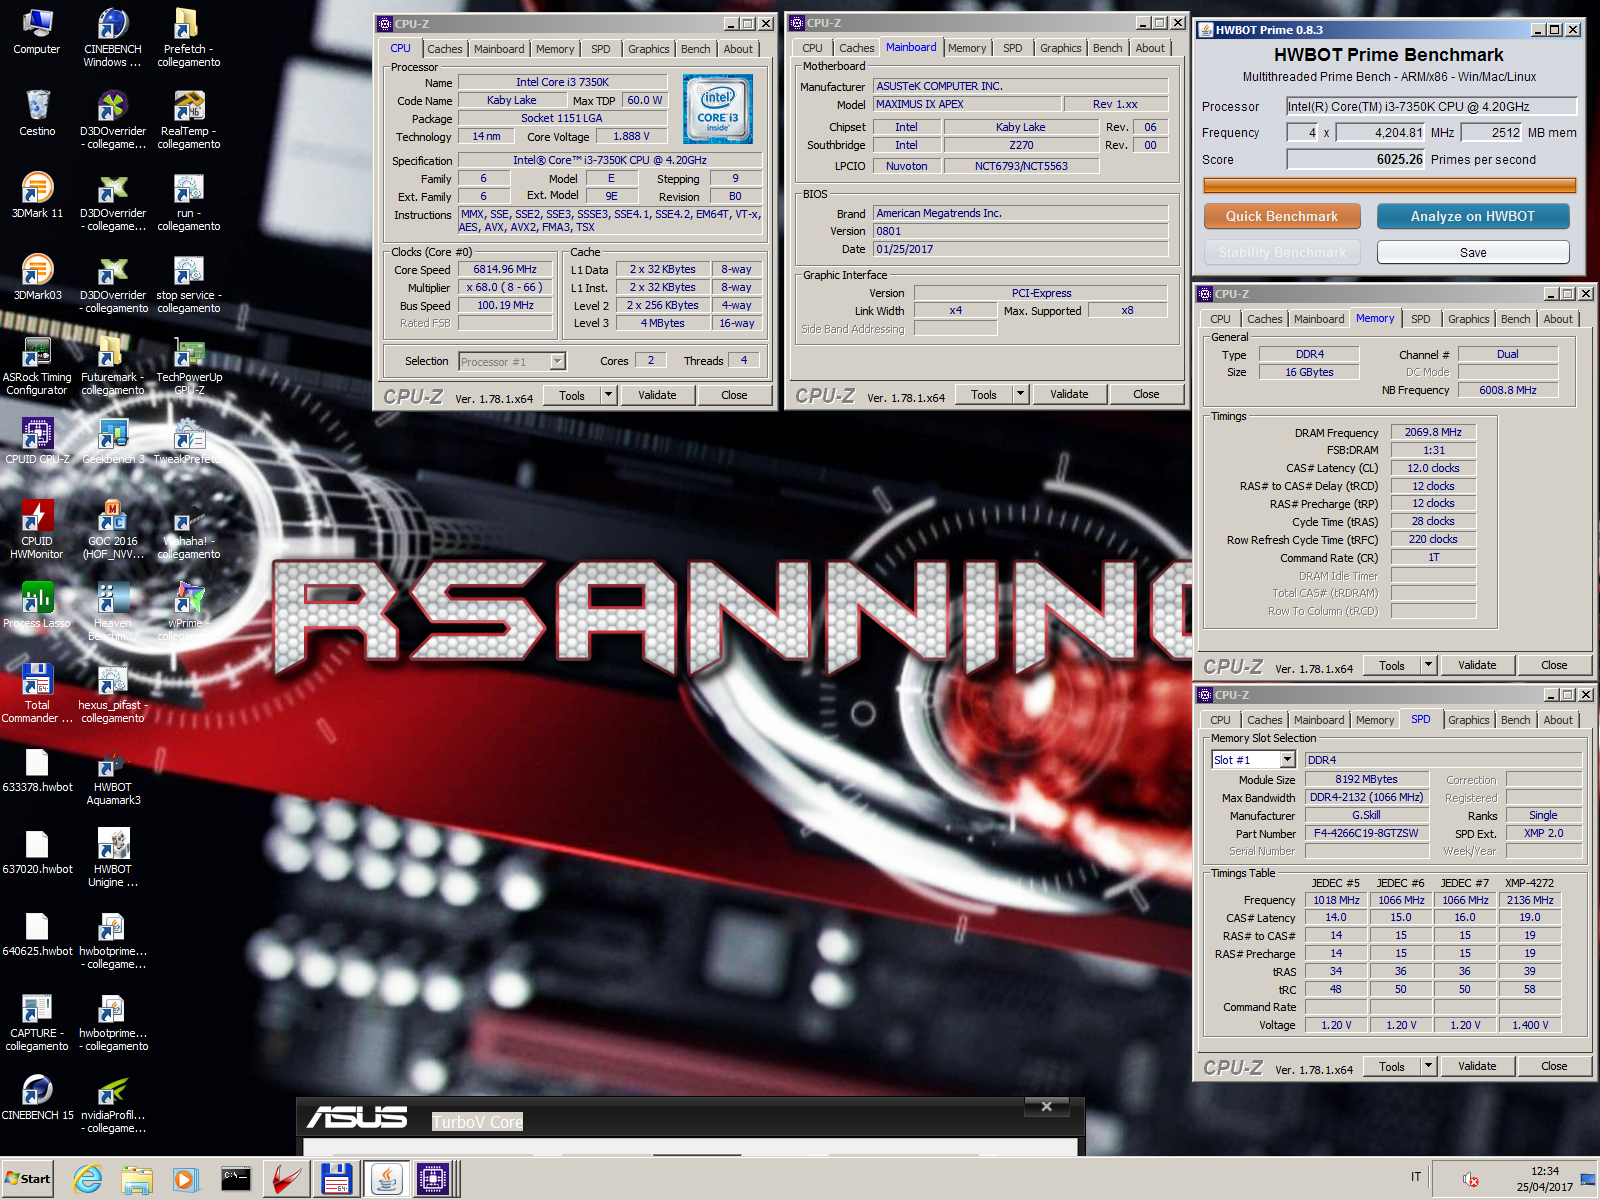Open HWBOT Aquamark3 desktop icon
This screenshot has width=1600, height=1200.
point(113,776)
